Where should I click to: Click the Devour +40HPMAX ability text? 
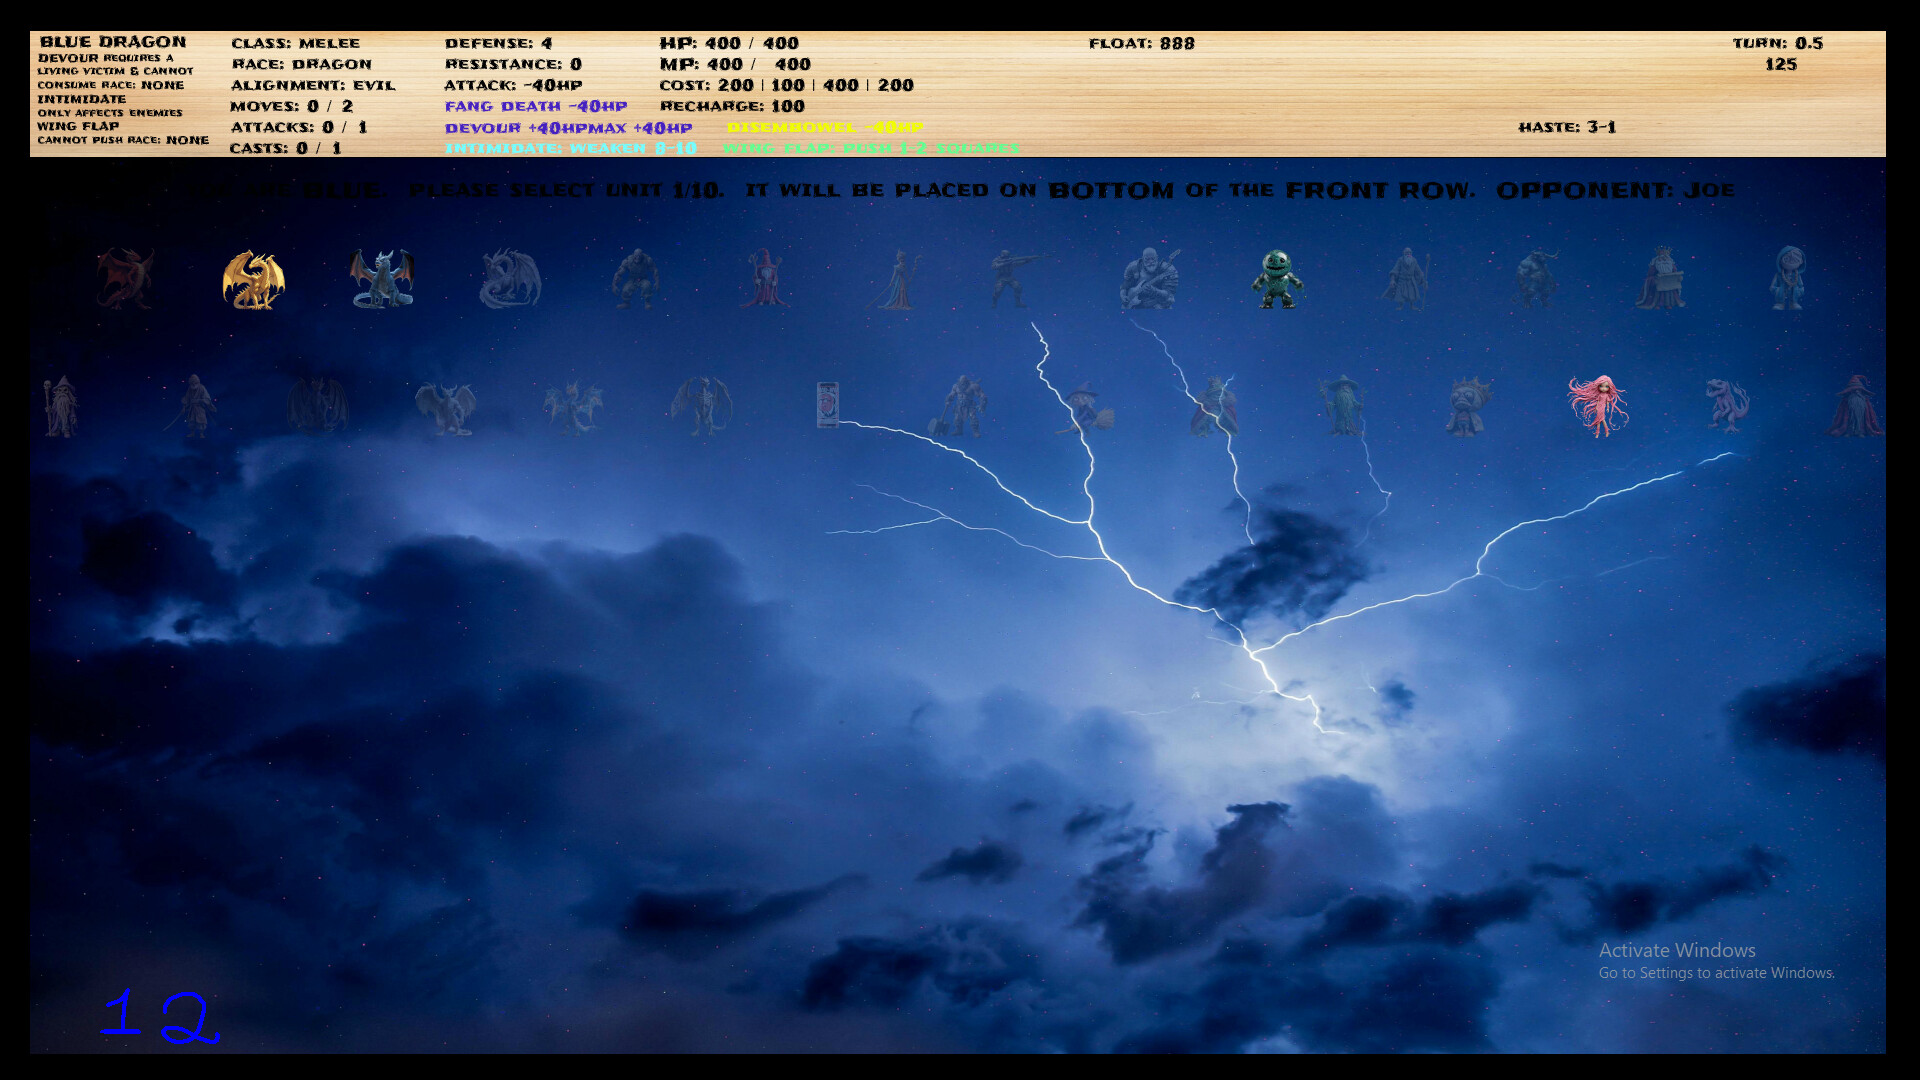coord(568,128)
